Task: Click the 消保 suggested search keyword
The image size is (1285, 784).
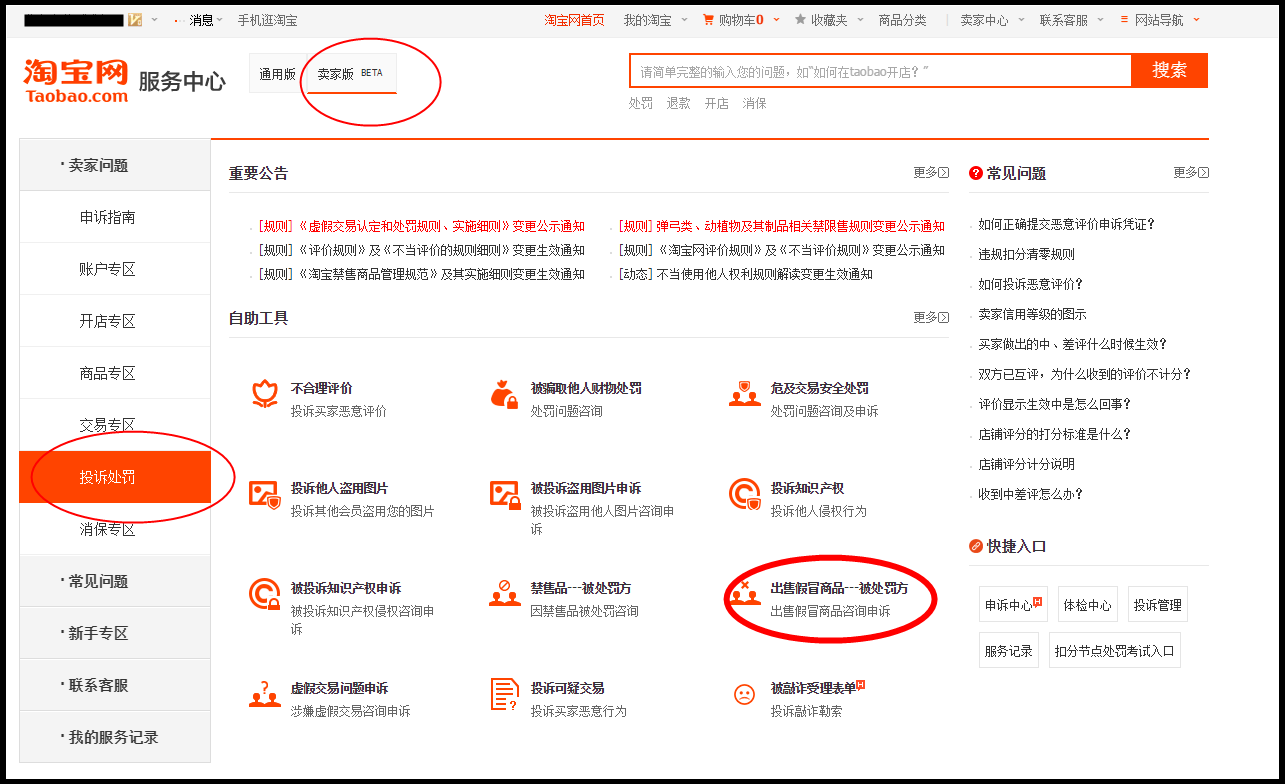Action: click(x=755, y=103)
